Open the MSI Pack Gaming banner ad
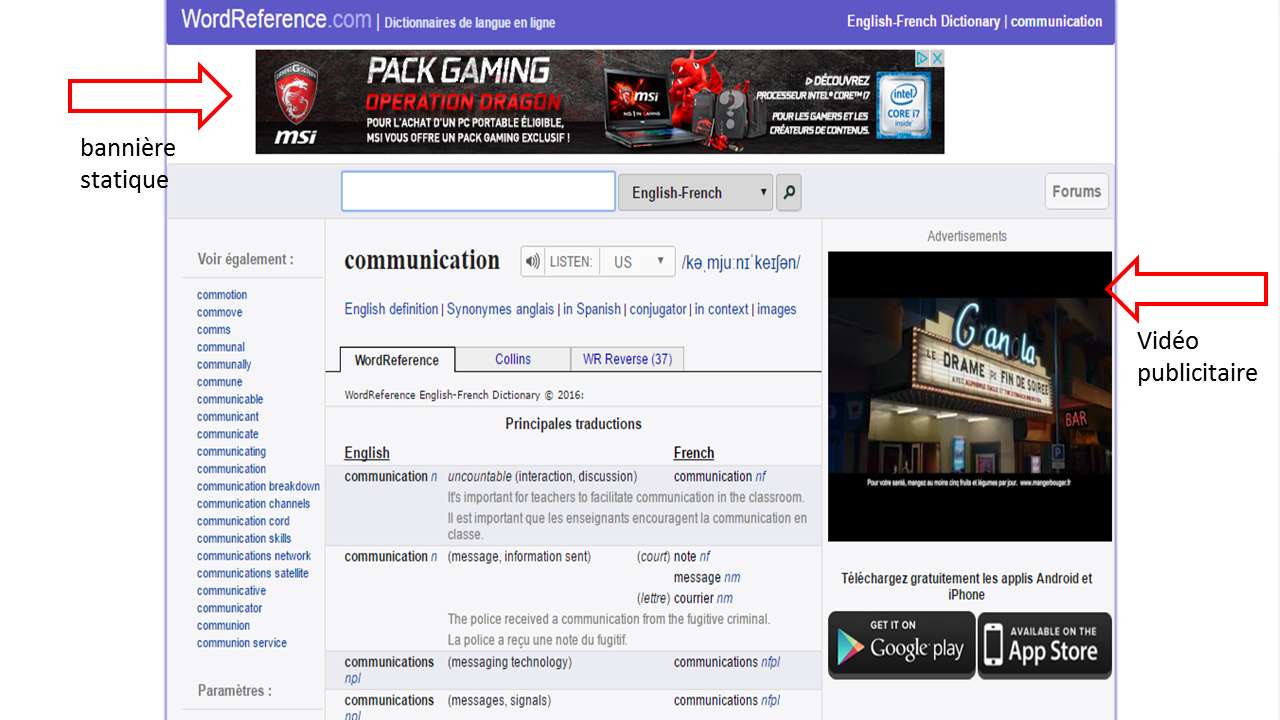This screenshot has height=720, width=1280. [600, 102]
